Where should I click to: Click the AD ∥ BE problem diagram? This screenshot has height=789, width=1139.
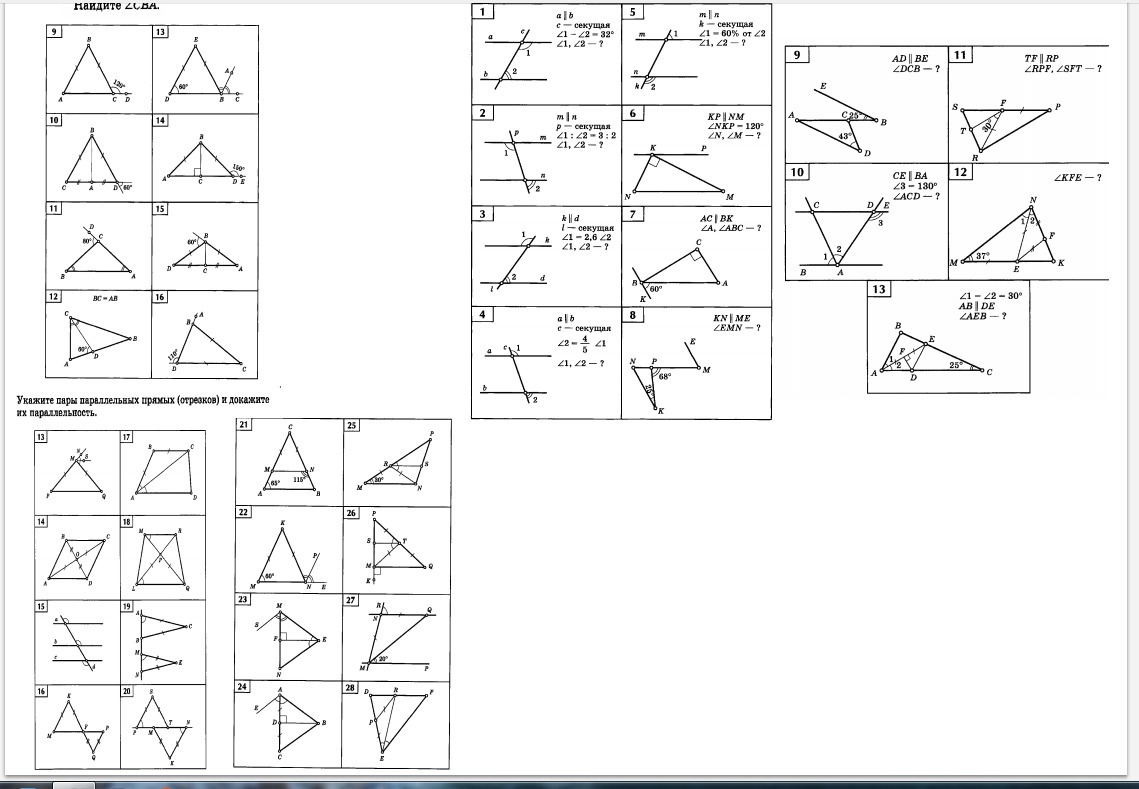coord(865,104)
